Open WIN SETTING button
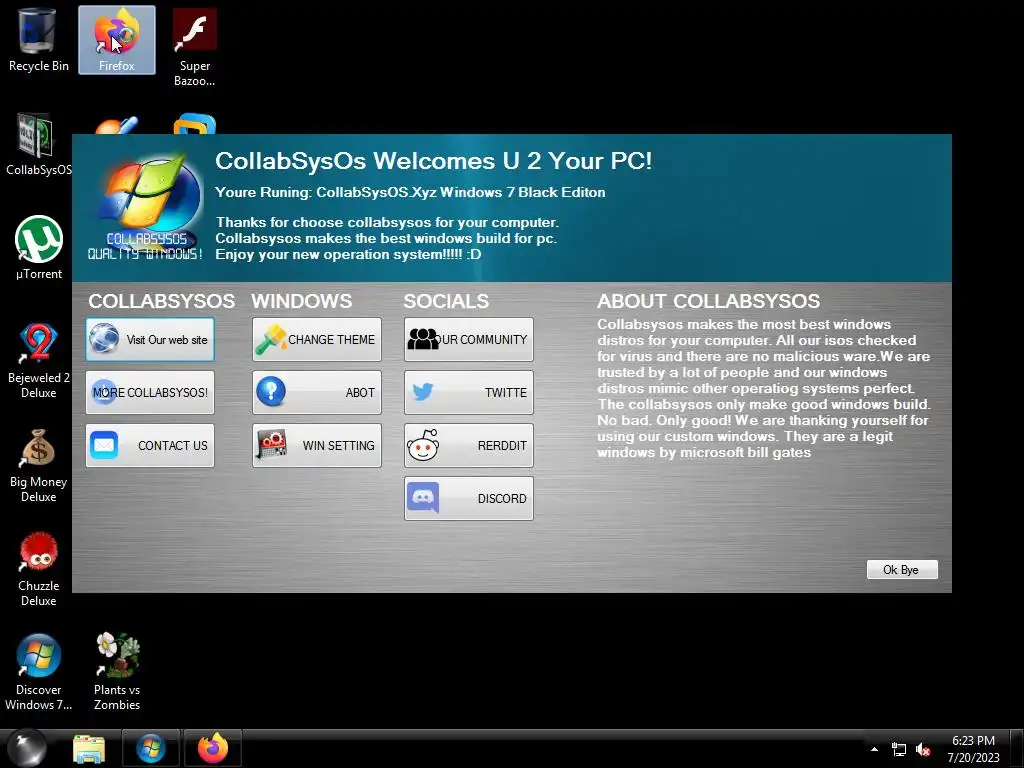Image resolution: width=1024 pixels, height=768 pixels. point(317,445)
